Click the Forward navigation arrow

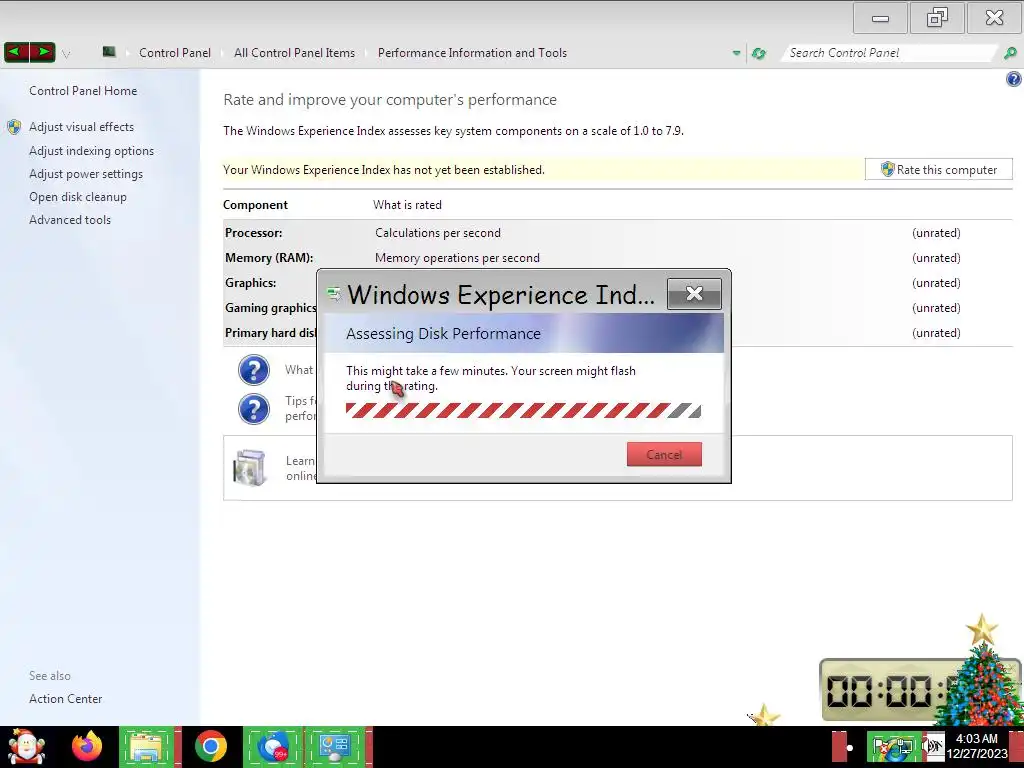click(x=42, y=52)
